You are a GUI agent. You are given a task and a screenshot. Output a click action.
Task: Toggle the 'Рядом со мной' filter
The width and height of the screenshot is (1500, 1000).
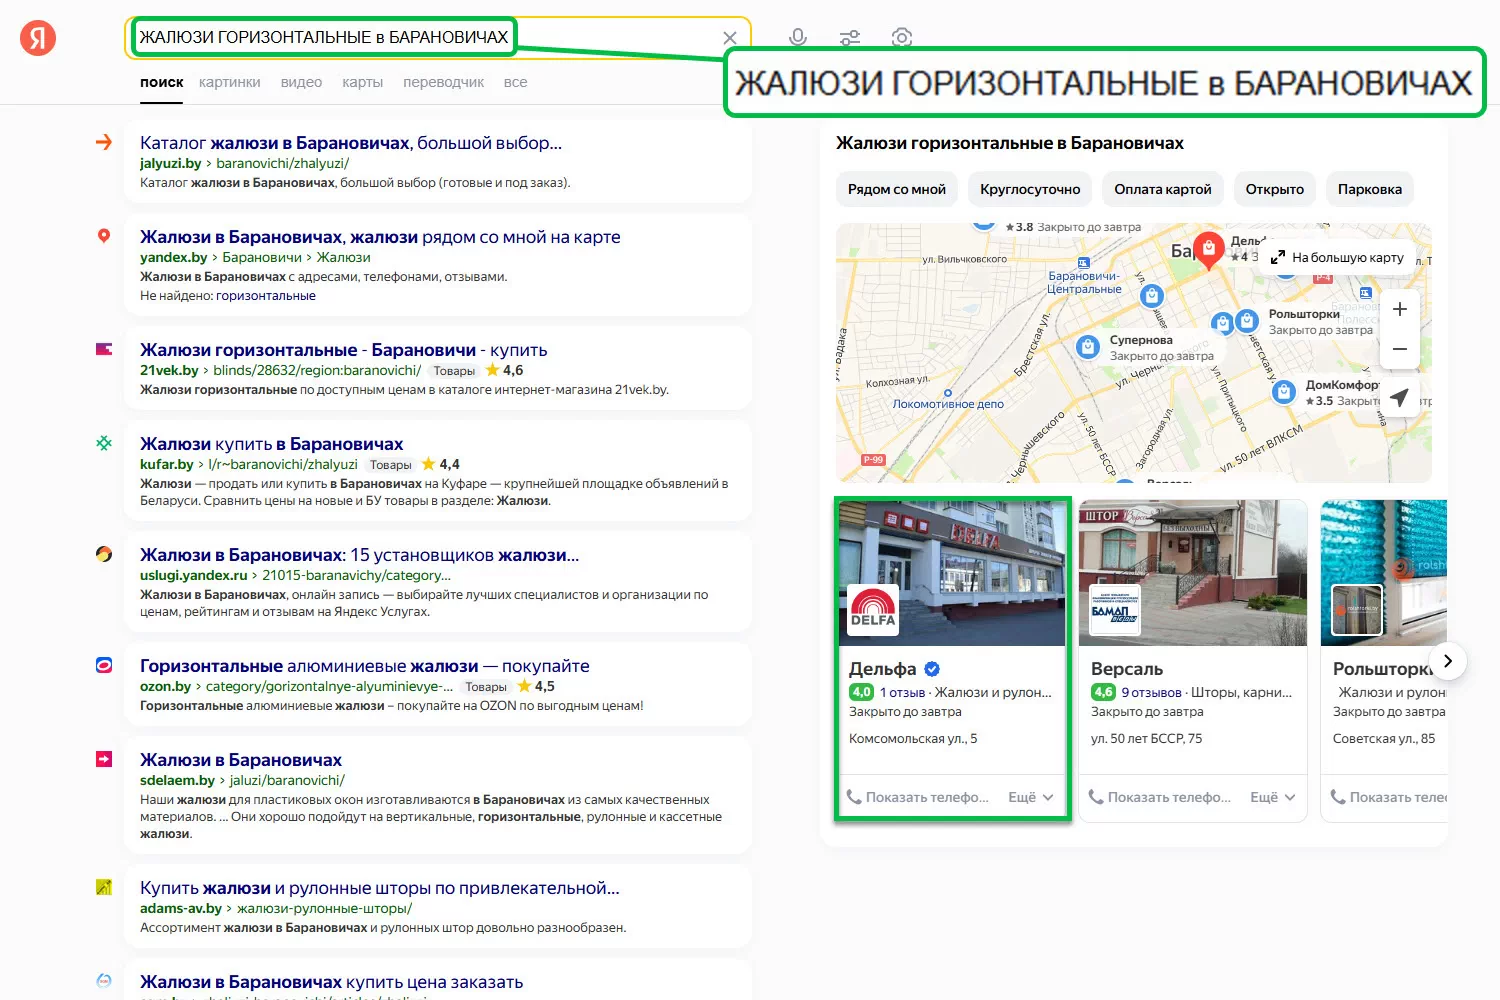tap(896, 189)
